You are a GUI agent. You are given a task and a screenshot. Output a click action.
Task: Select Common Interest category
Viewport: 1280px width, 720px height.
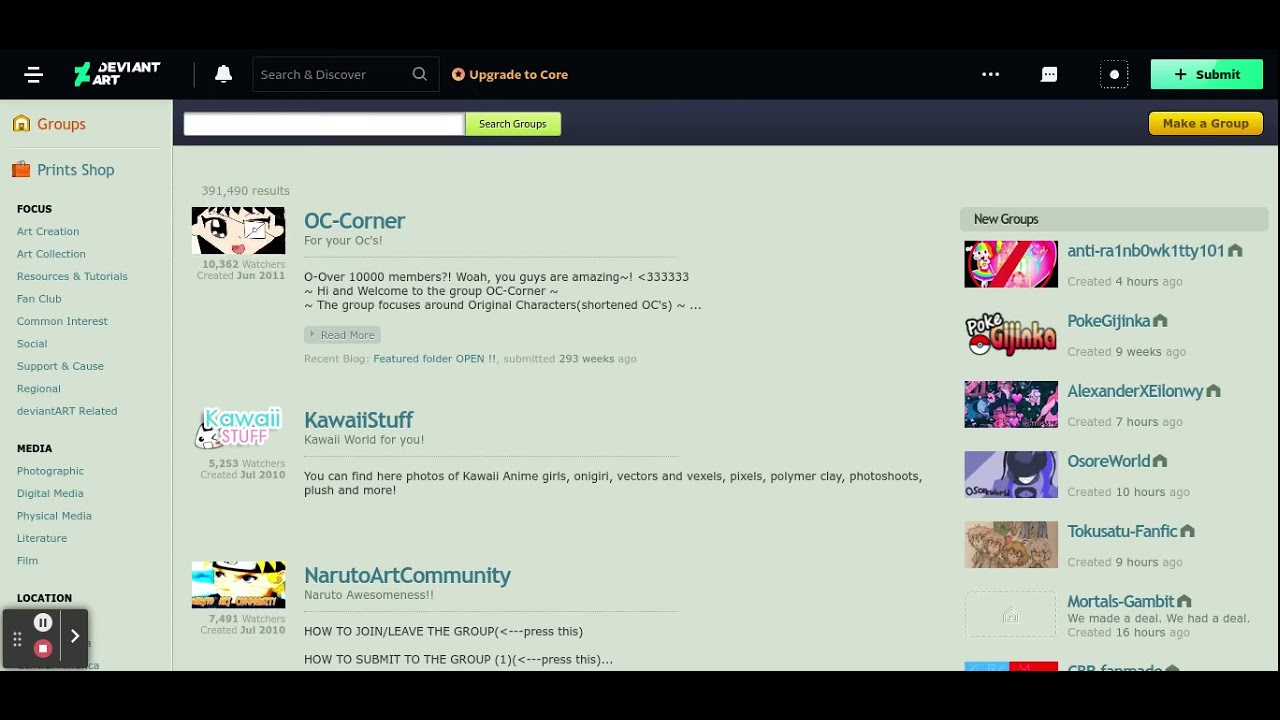click(x=62, y=321)
